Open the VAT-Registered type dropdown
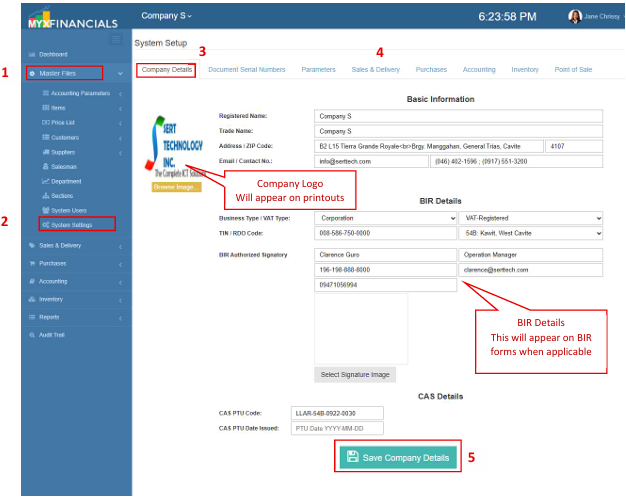The image size is (626, 498). point(531,218)
